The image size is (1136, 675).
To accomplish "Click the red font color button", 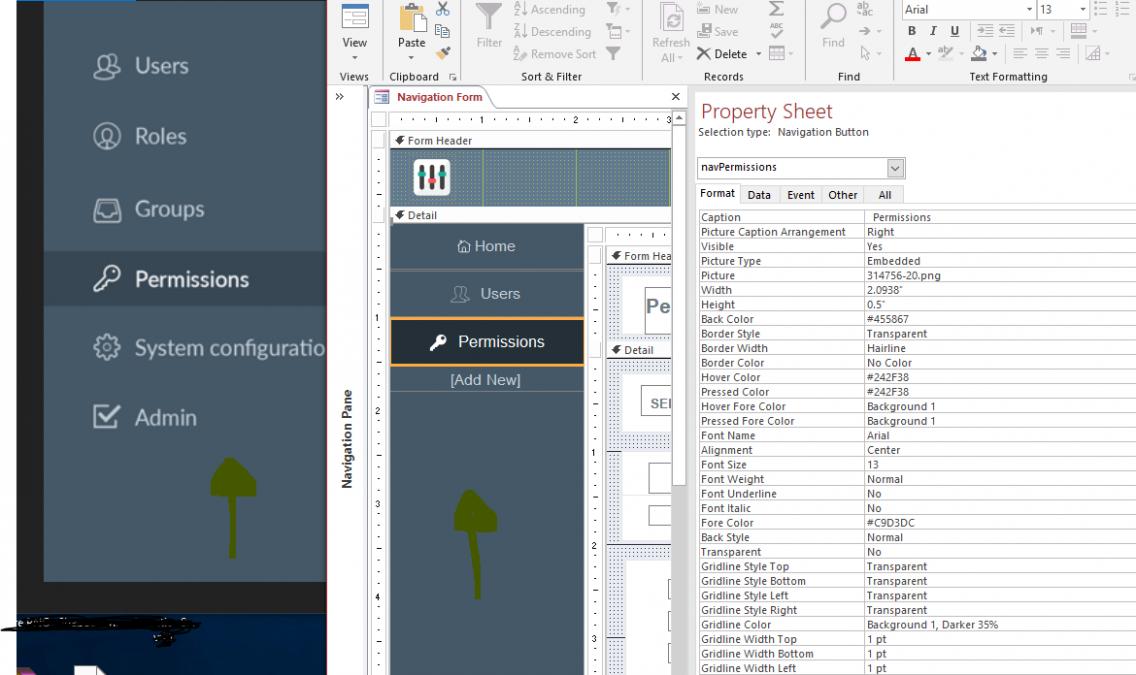I will point(914,54).
